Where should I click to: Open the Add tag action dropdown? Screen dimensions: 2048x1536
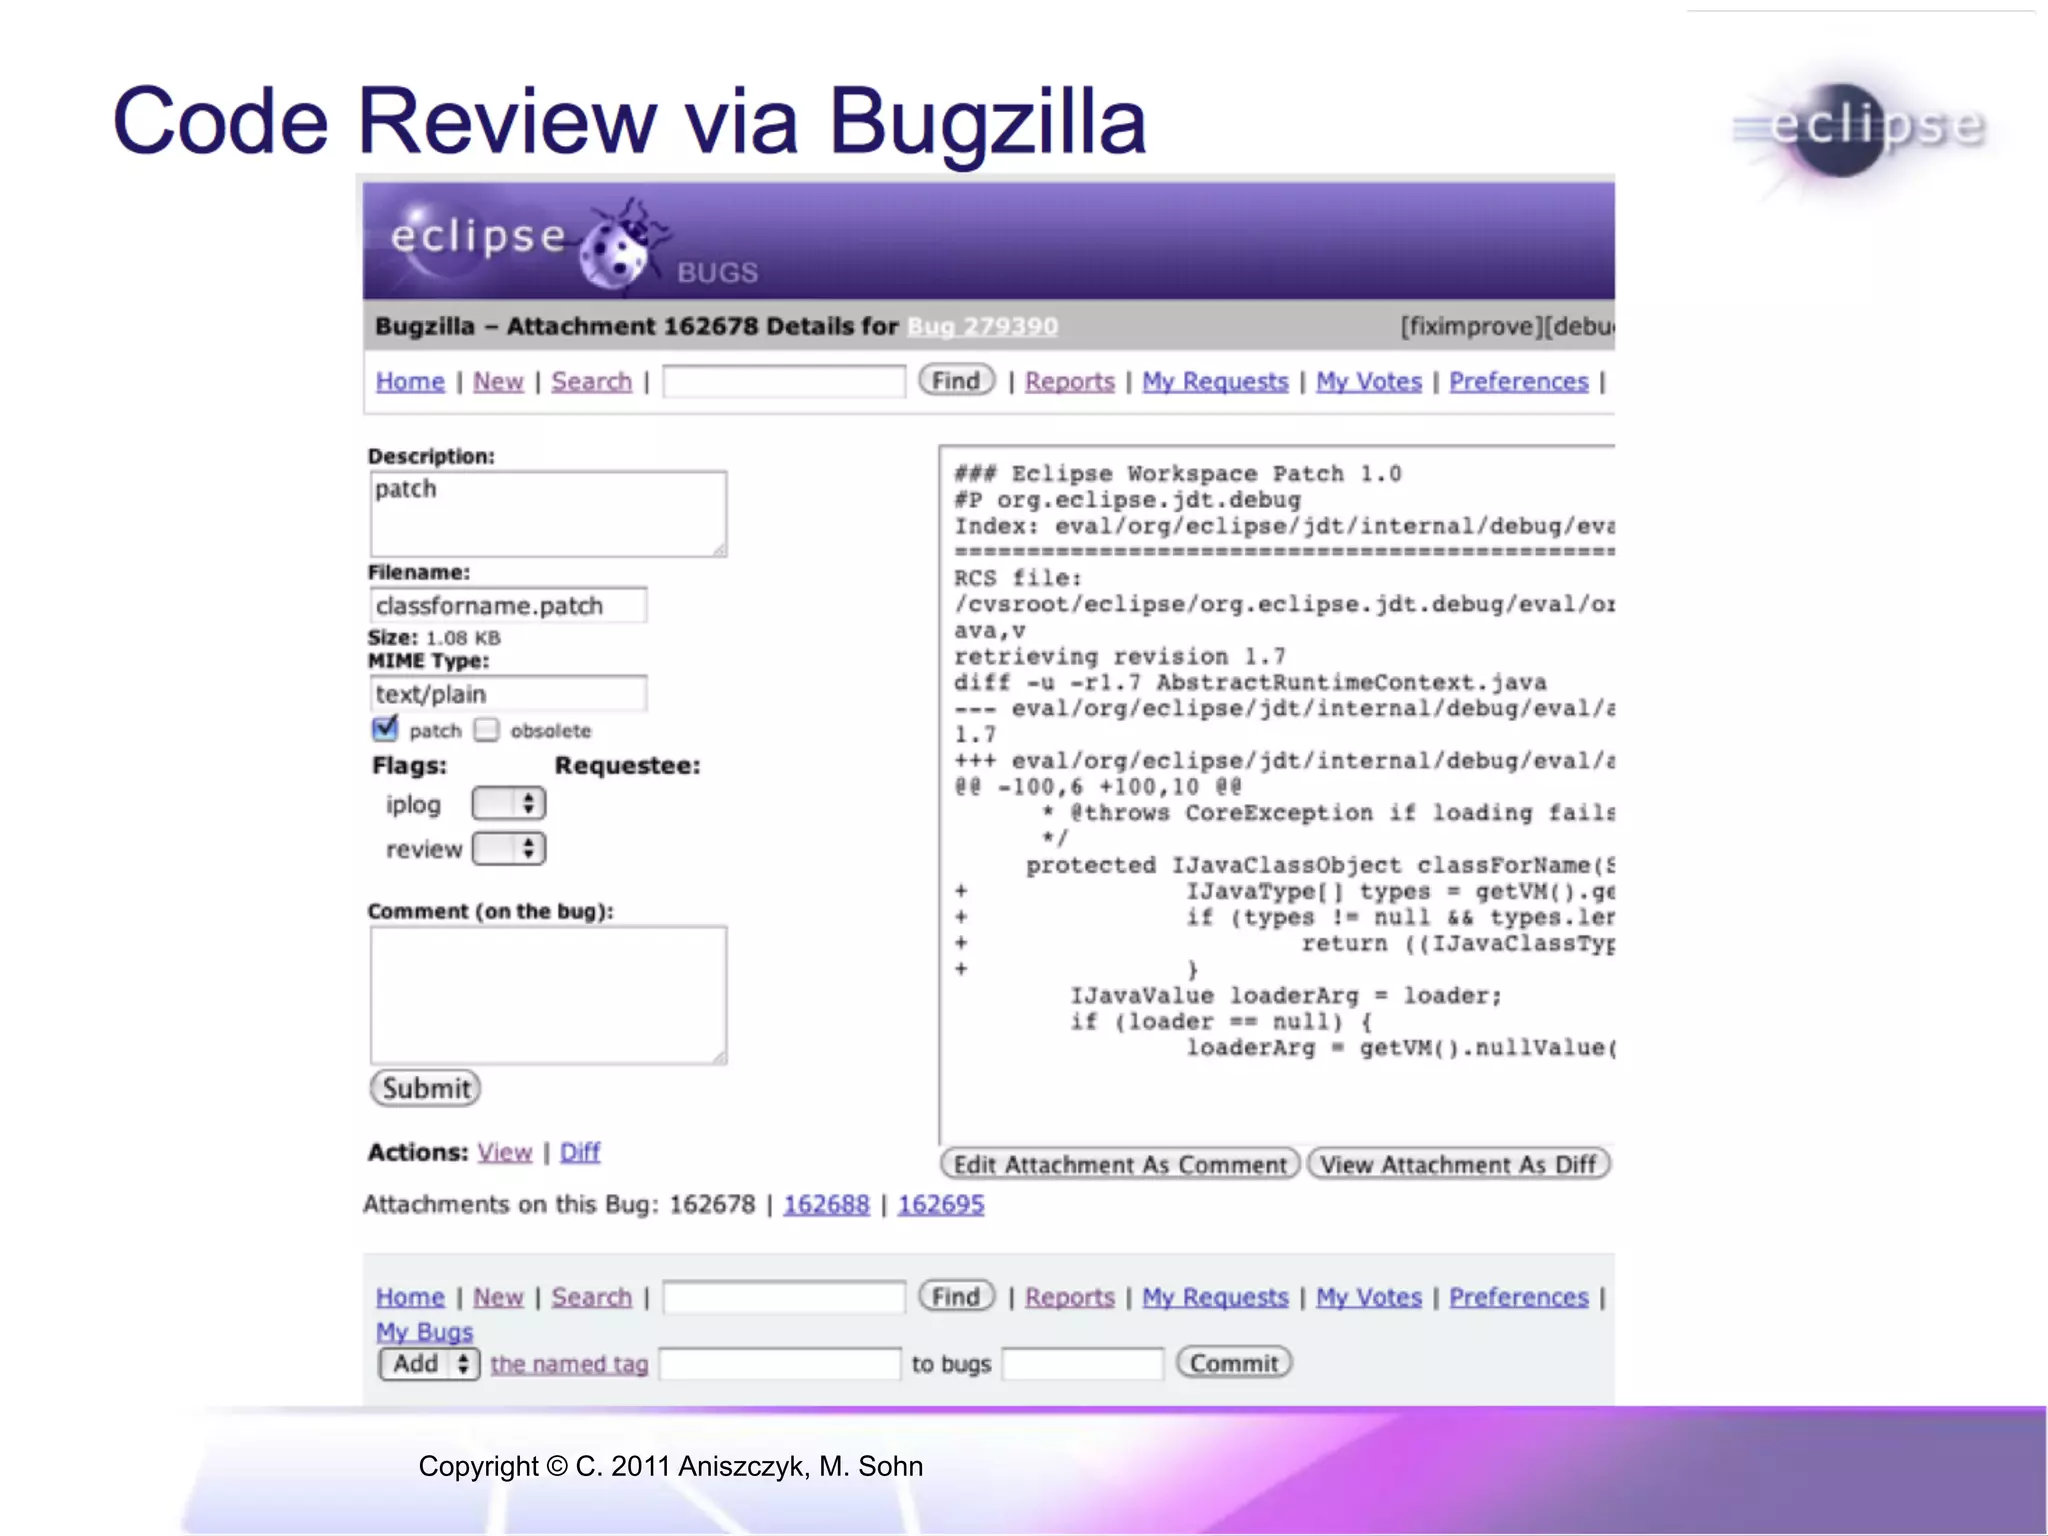429,1364
